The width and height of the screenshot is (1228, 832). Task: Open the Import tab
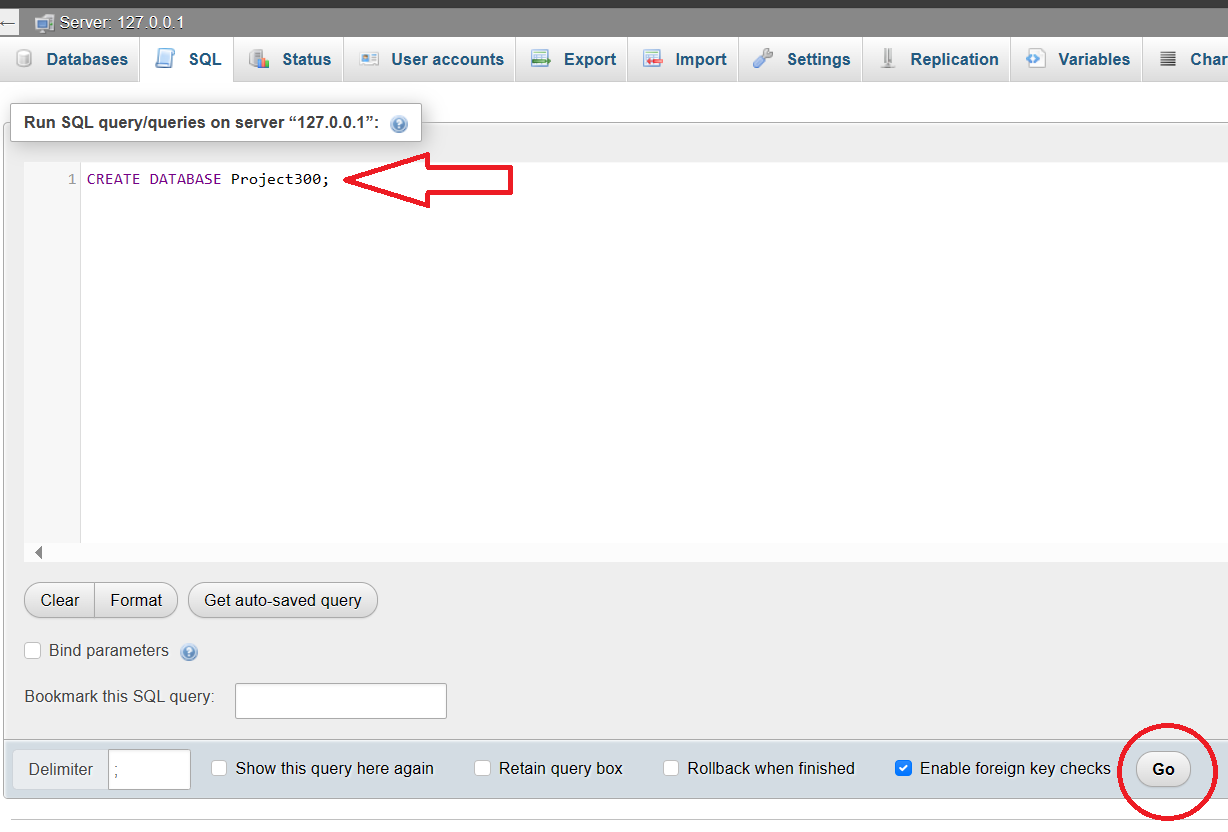point(684,59)
